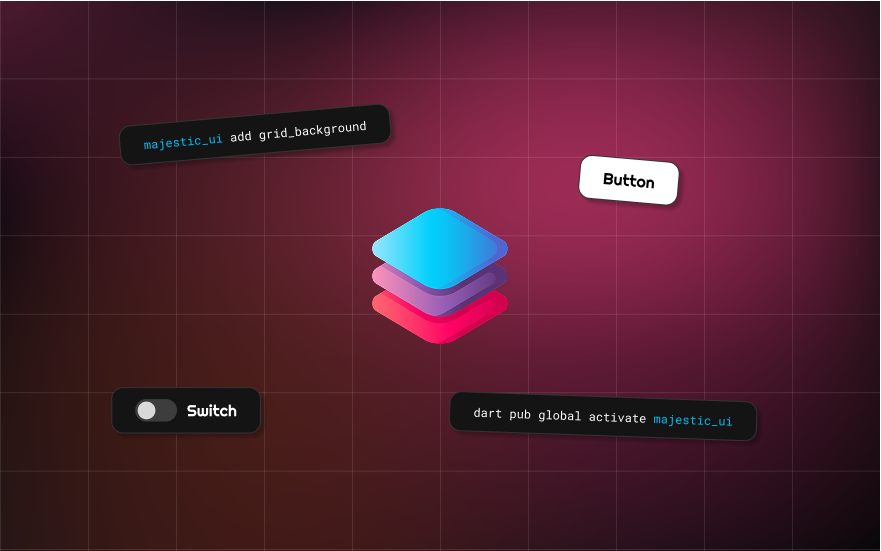Click the grid_background word
This screenshot has height=551, width=881.
312,131
